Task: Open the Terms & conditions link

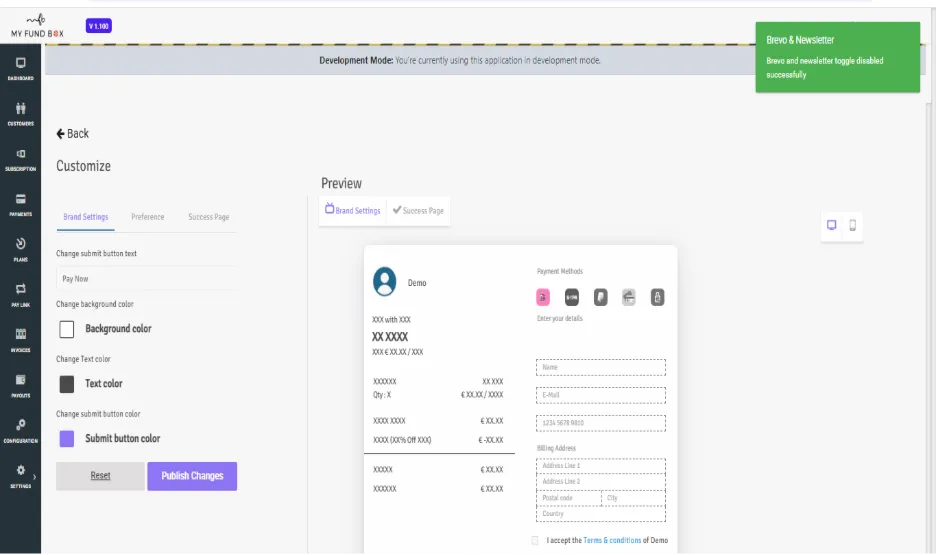Action: tap(612, 541)
